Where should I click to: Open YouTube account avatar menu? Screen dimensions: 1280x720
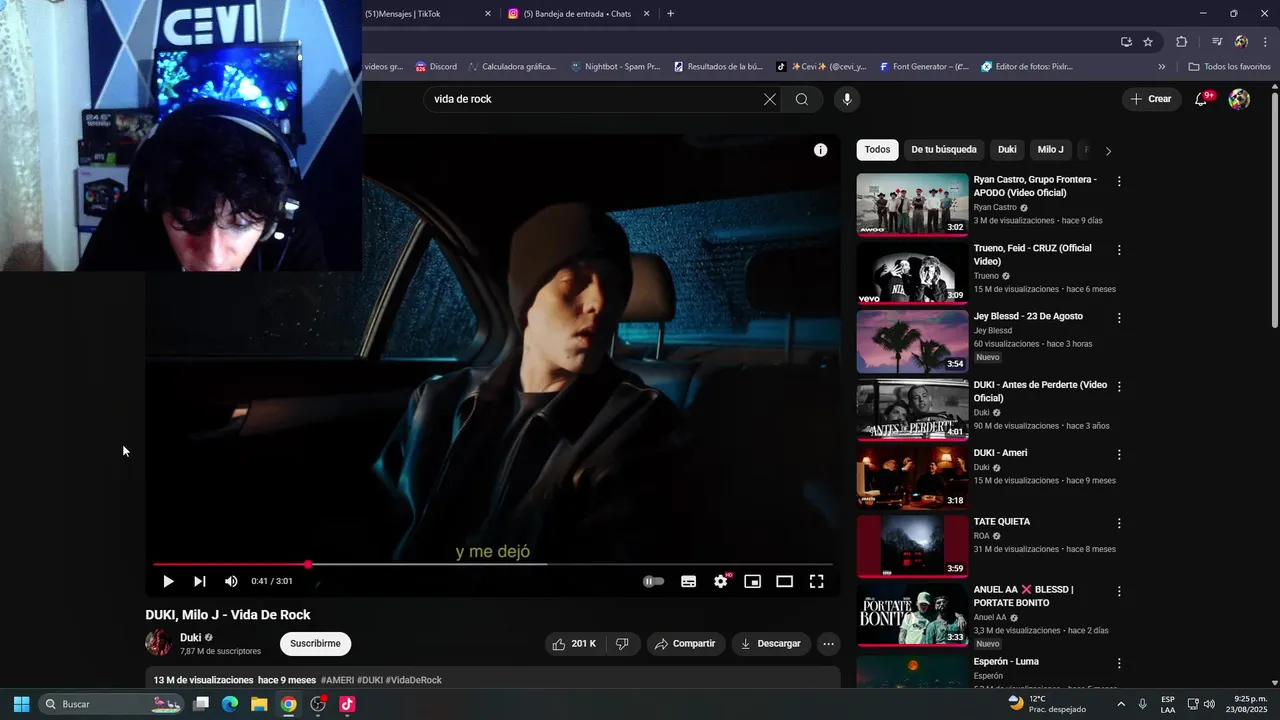1239,99
